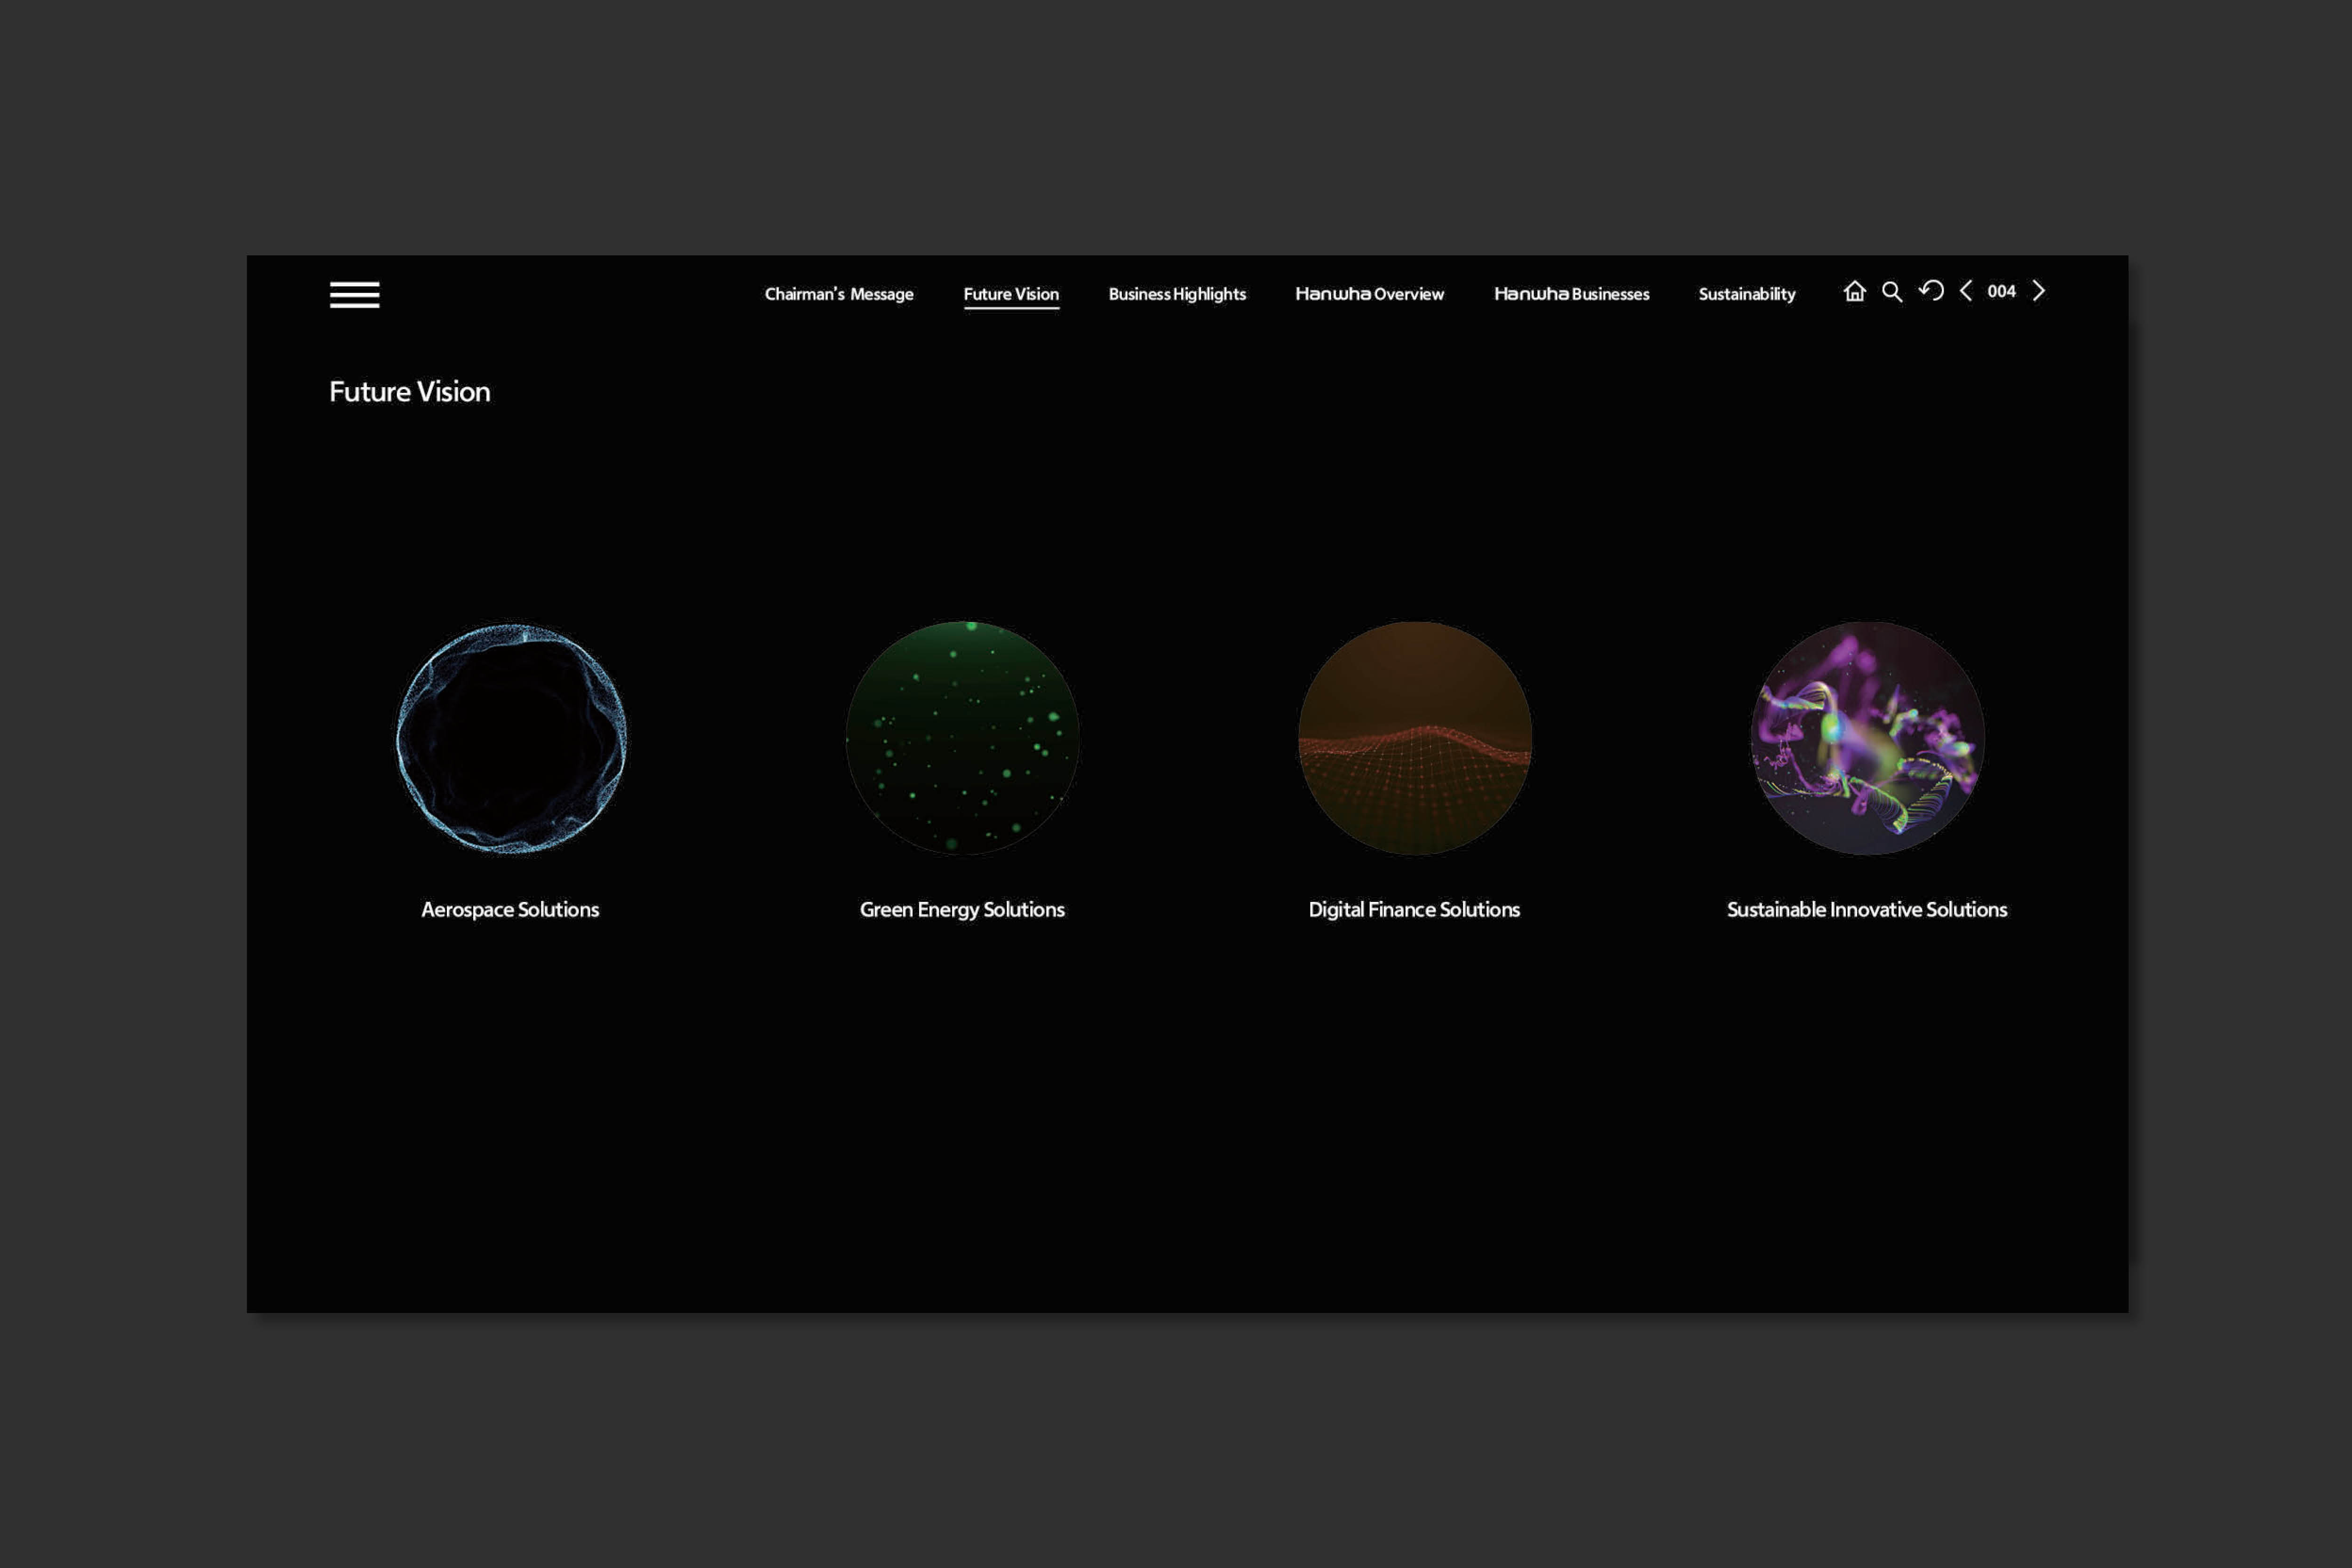Open search with magnifier icon
The height and width of the screenshot is (1568, 2352).
(1891, 291)
